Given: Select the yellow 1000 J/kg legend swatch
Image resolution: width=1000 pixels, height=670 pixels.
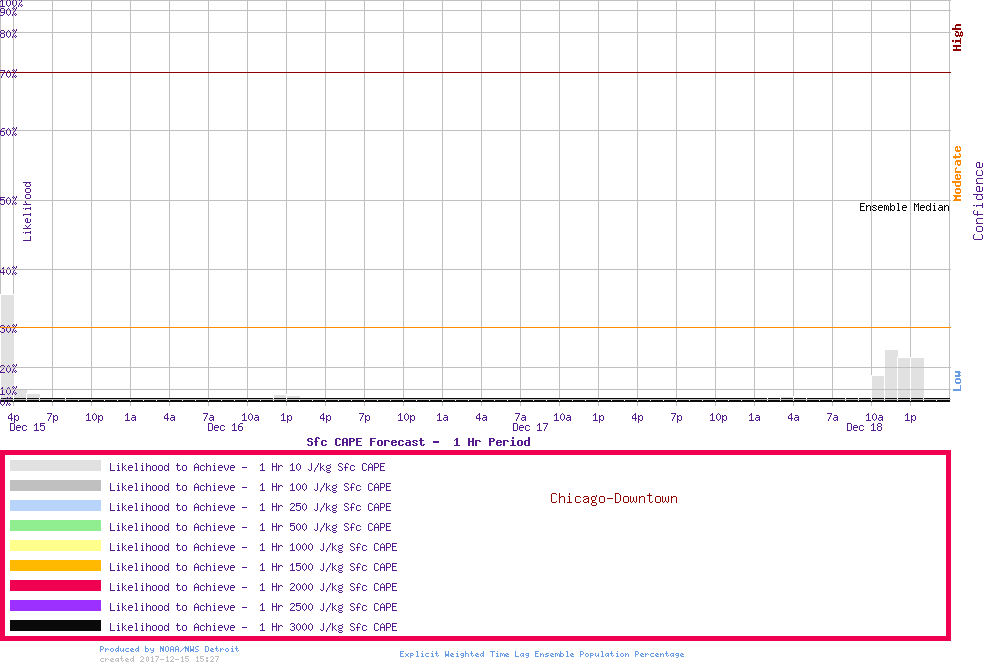Looking at the screenshot, I should click(x=55, y=546).
